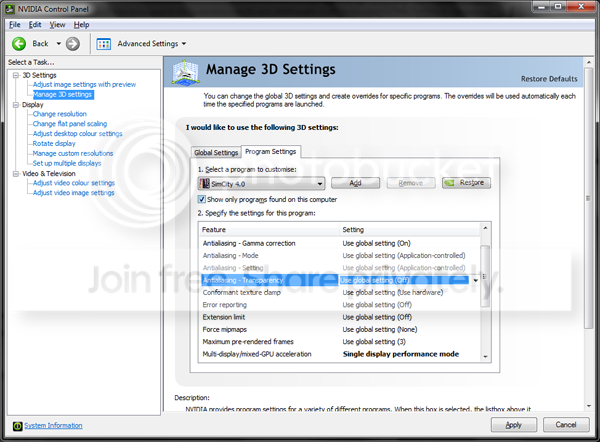Open the Back history dropdown arrow
This screenshot has width=600, height=442.
(59, 44)
